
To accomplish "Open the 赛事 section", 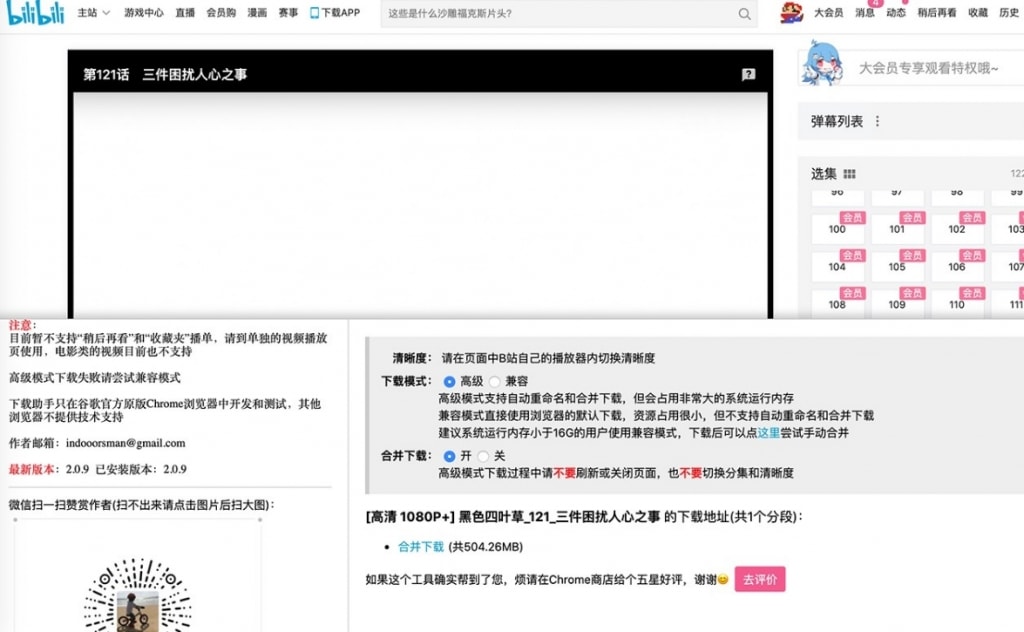I will [288, 12].
